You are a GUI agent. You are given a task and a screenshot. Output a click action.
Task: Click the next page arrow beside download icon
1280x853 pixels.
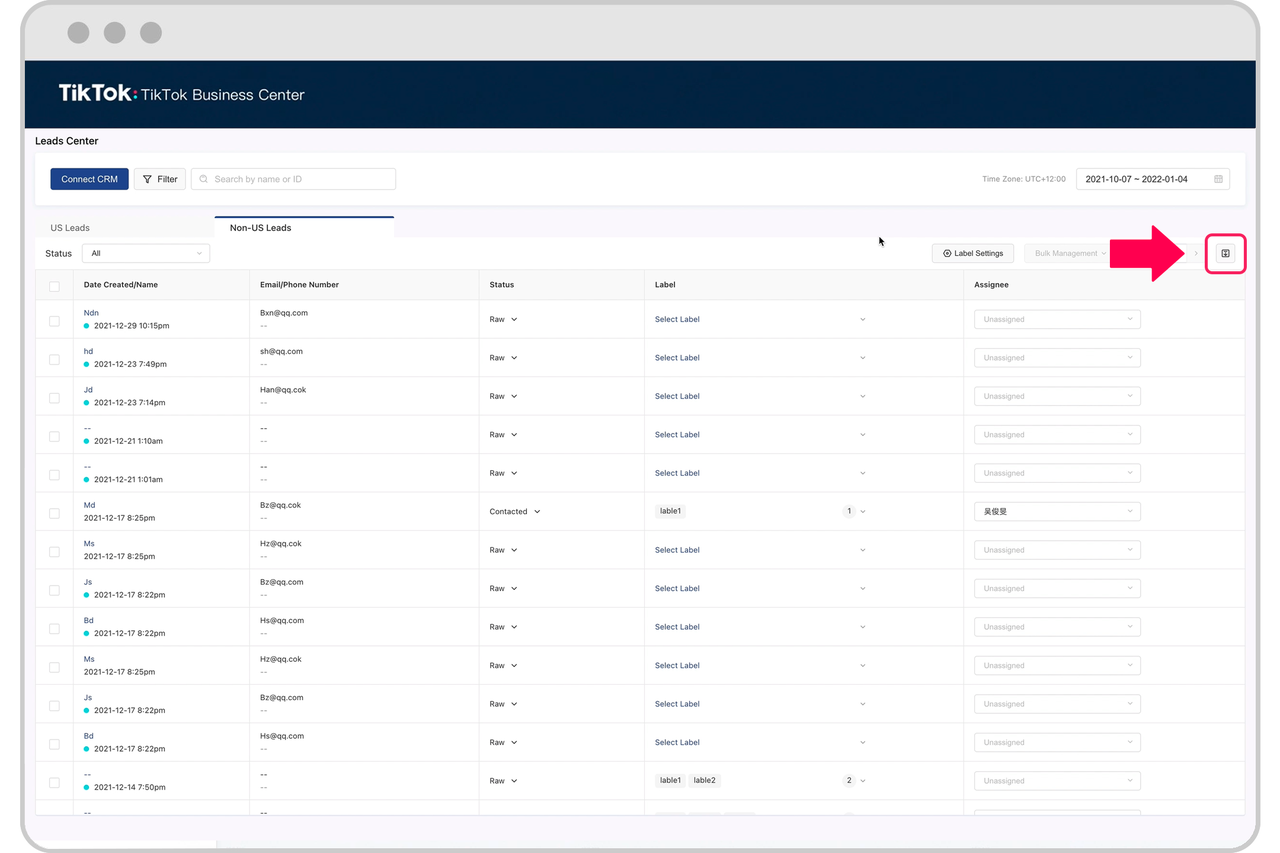[1196, 254]
